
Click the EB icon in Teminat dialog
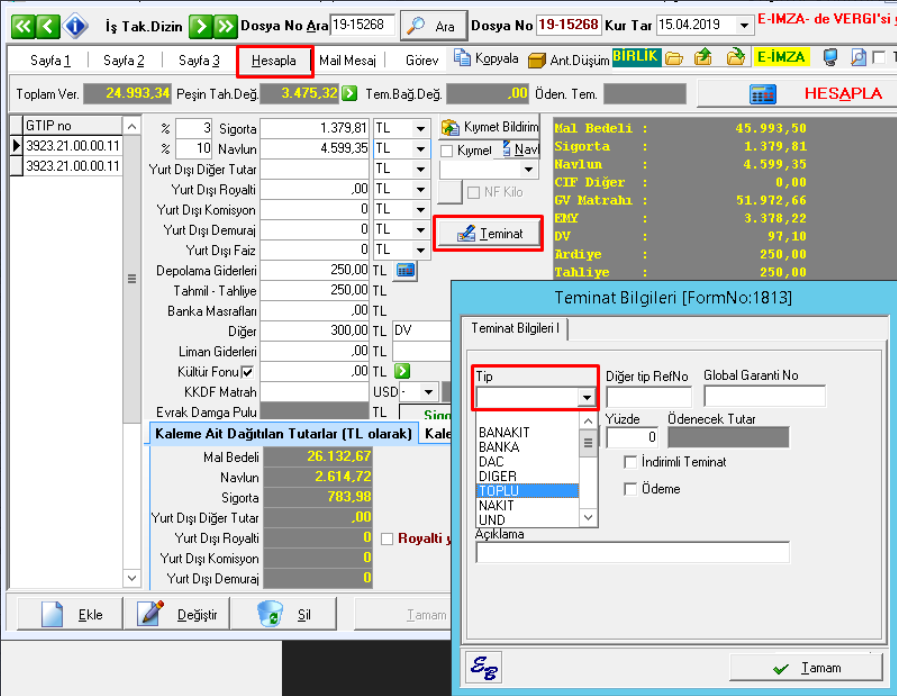pos(483,665)
